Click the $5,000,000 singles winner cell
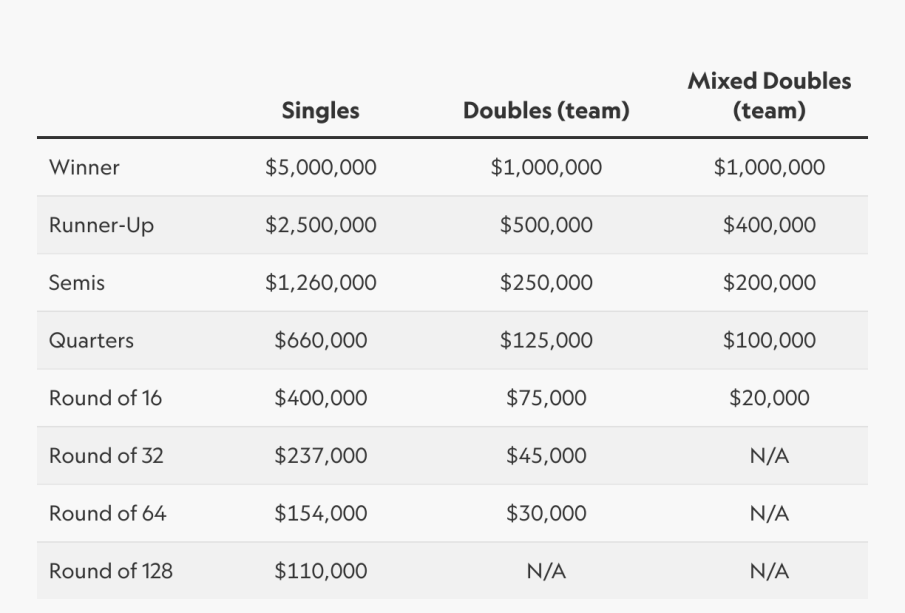The image size is (905, 613). click(x=321, y=167)
